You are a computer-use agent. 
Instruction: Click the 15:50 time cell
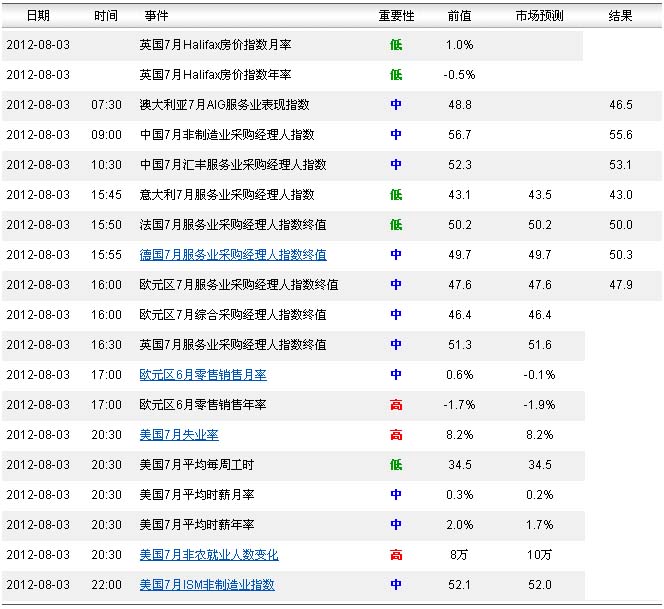point(106,225)
